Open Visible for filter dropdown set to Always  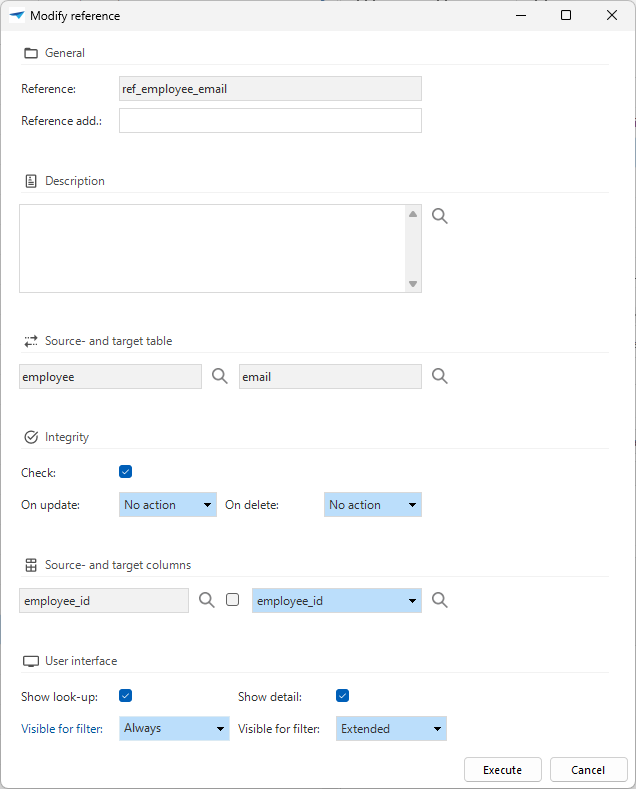click(174, 729)
